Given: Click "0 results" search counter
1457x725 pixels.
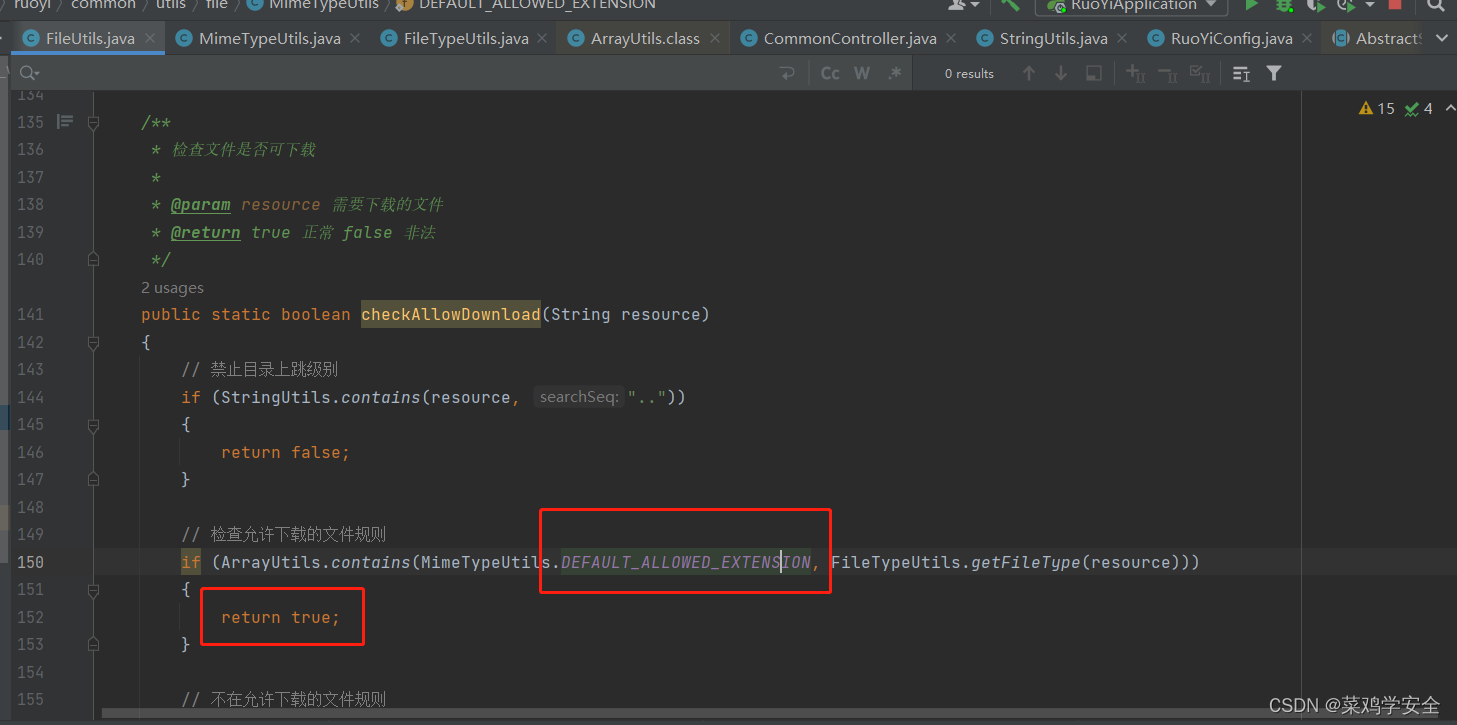Looking at the screenshot, I should (x=969, y=73).
